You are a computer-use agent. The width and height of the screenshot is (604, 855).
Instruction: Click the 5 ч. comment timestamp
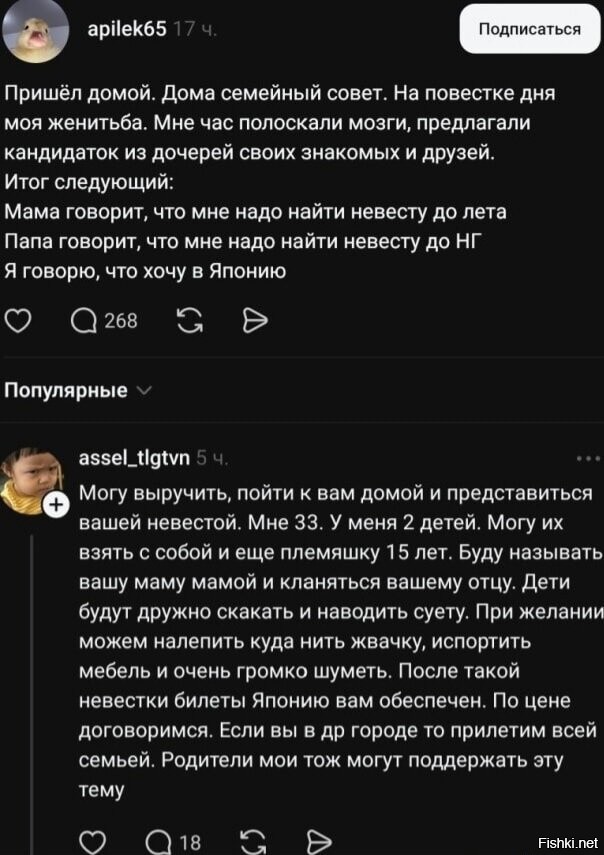(212, 459)
